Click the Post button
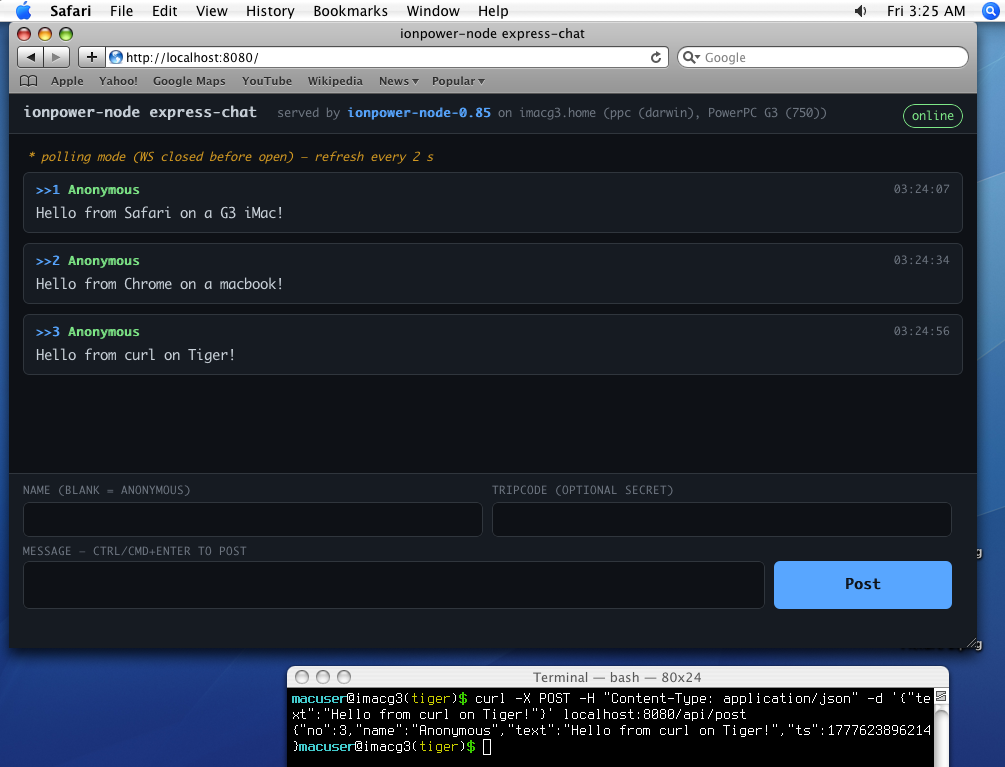The image size is (1005, 767). 863,584
